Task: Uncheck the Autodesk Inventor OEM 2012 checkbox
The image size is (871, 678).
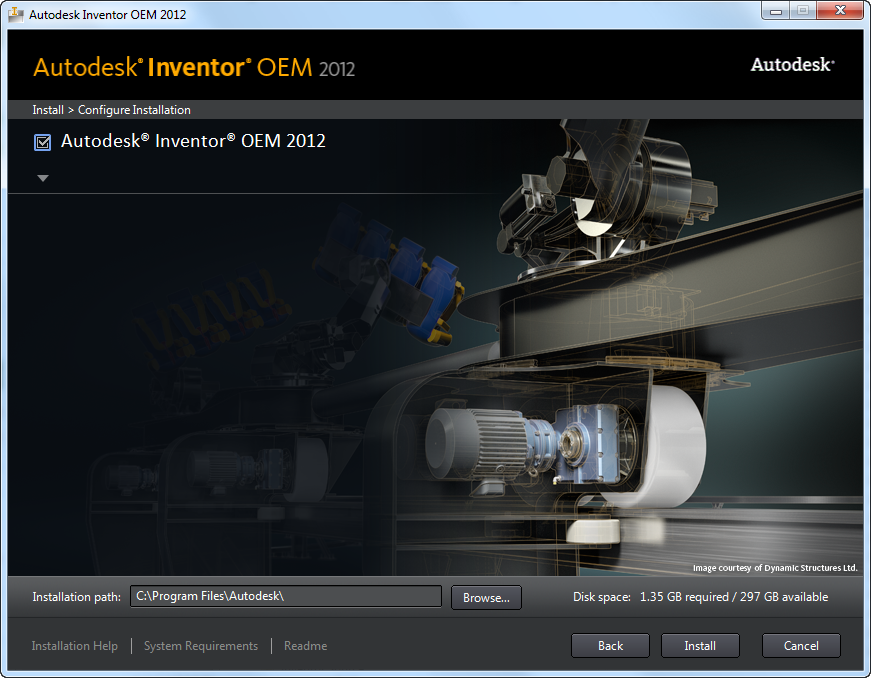Action: 43,142
